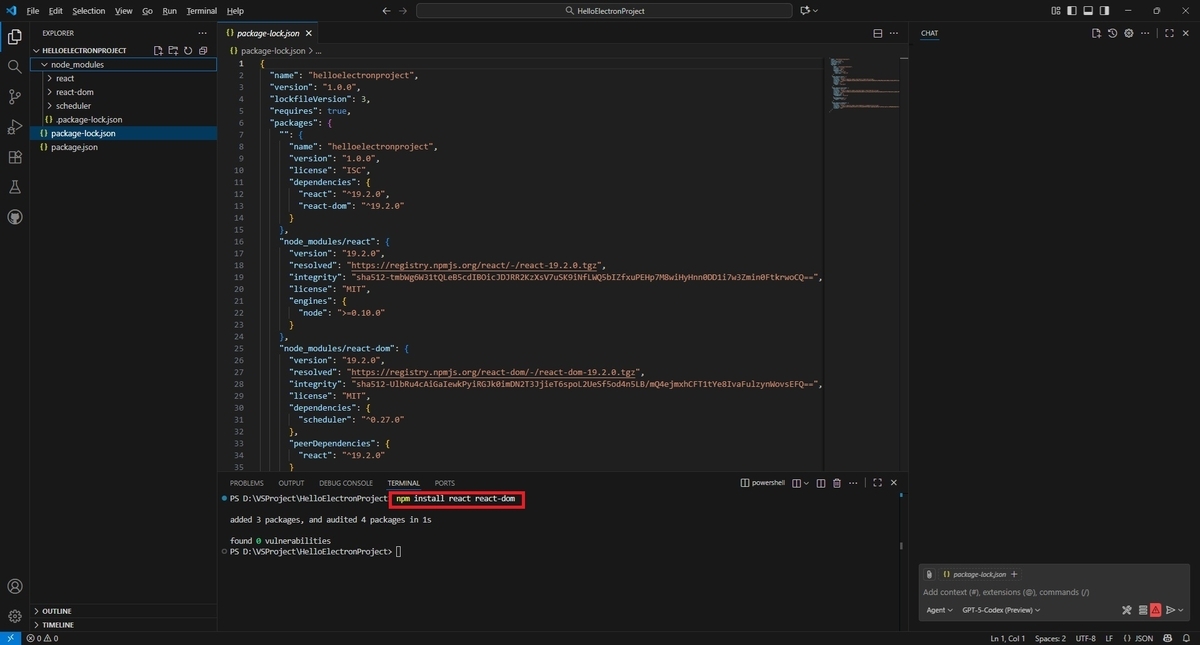1200x645 pixels.
Task: Open the Extensions view
Action: tap(14, 156)
